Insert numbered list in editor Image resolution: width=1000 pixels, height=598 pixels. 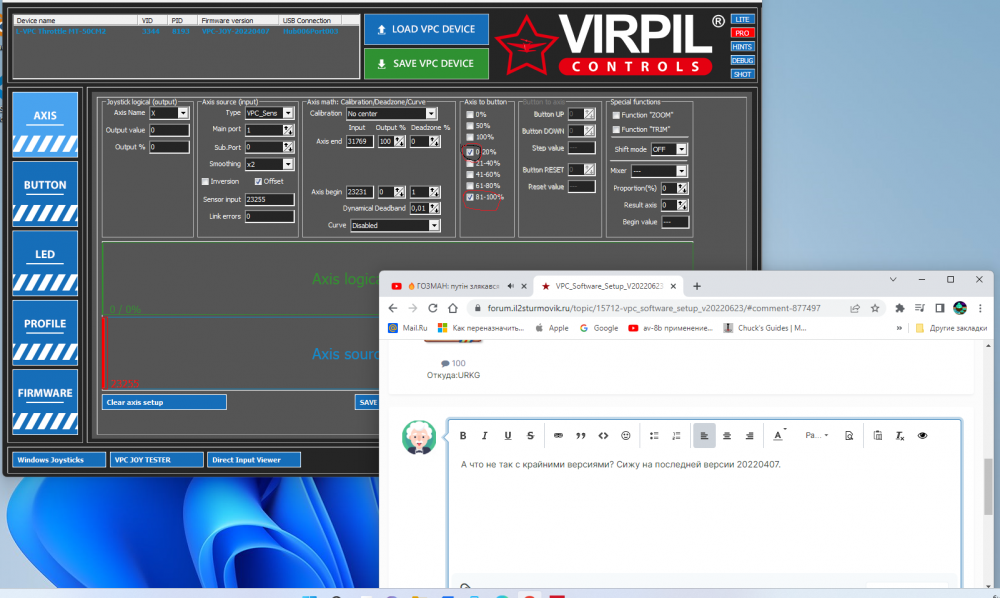coord(676,435)
